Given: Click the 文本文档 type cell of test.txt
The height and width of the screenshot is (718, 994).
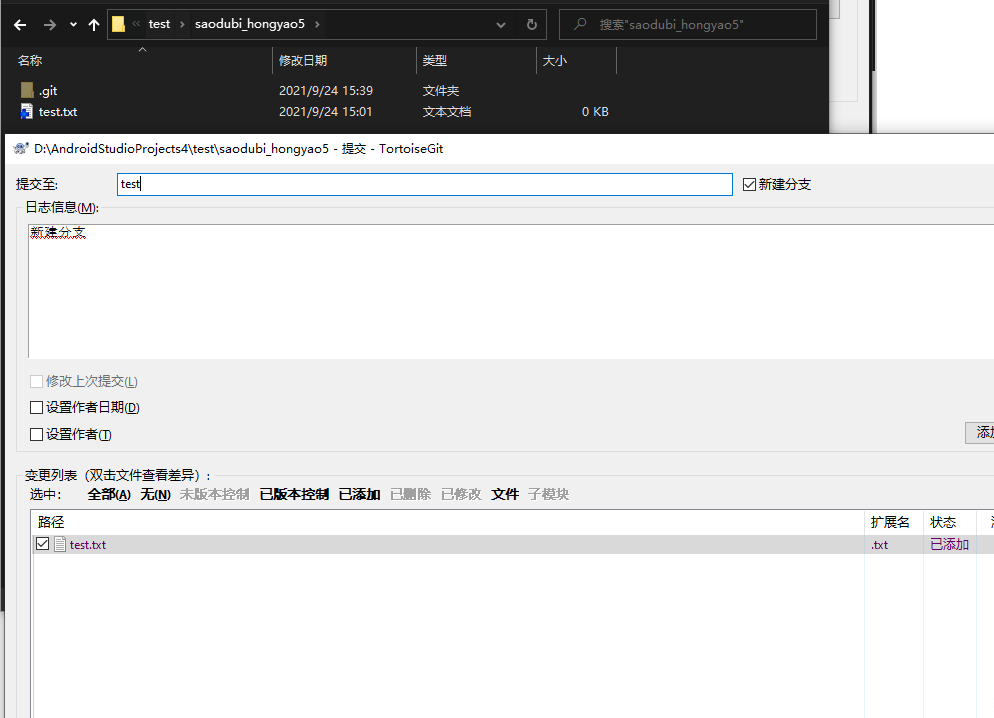Looking at the screenshot, I should (447, 112).
